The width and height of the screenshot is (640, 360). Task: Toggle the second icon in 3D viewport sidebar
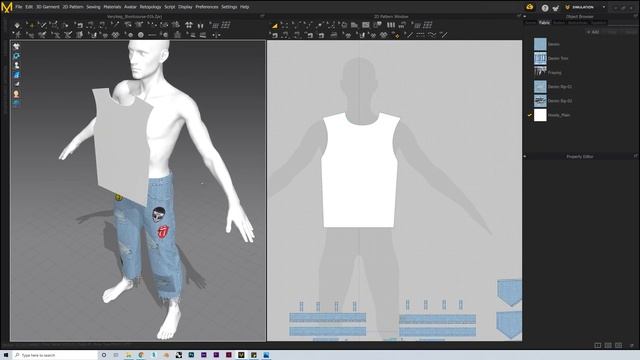[x=16, y=56]
